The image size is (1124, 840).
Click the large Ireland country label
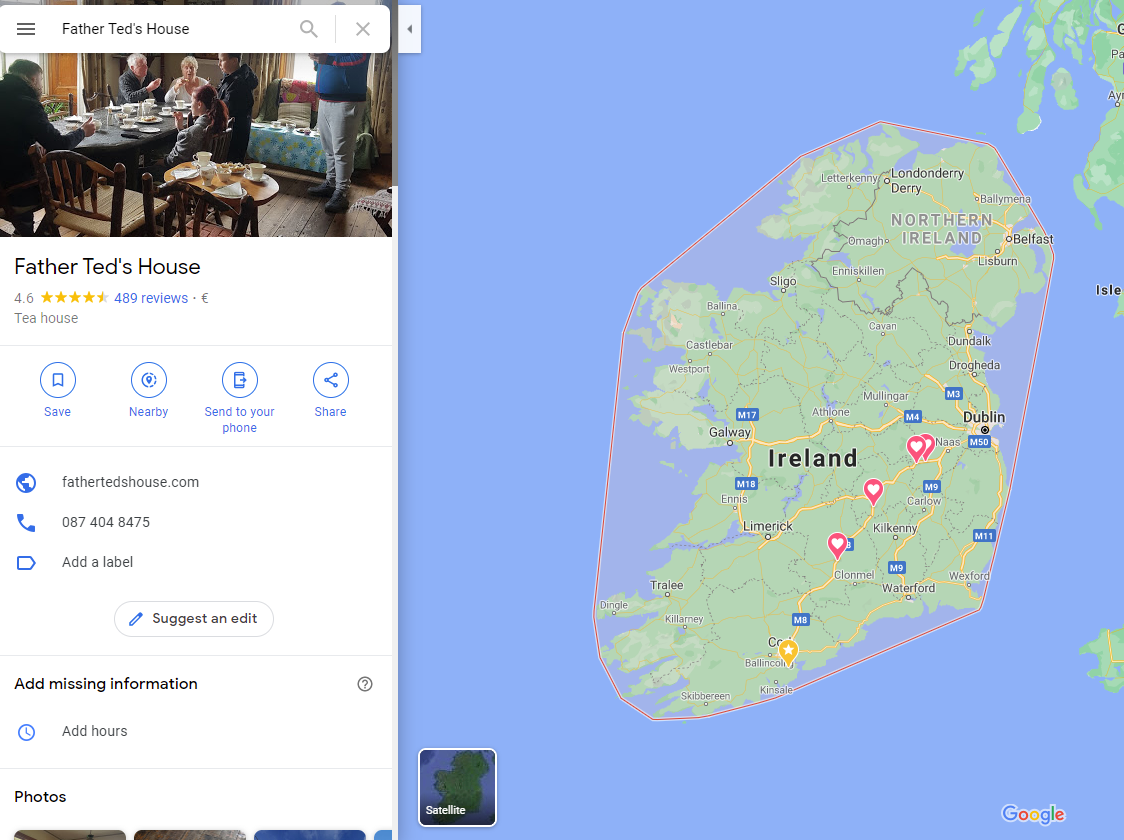813,459
